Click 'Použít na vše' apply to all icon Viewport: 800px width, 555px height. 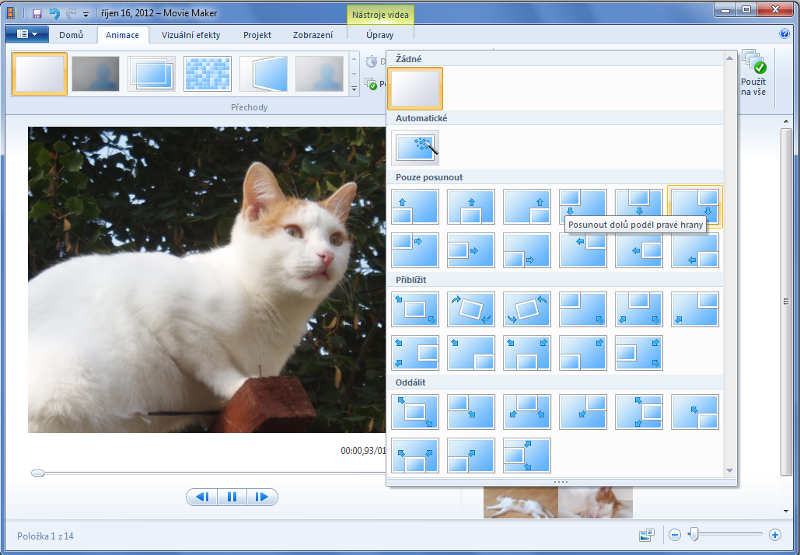753,74
